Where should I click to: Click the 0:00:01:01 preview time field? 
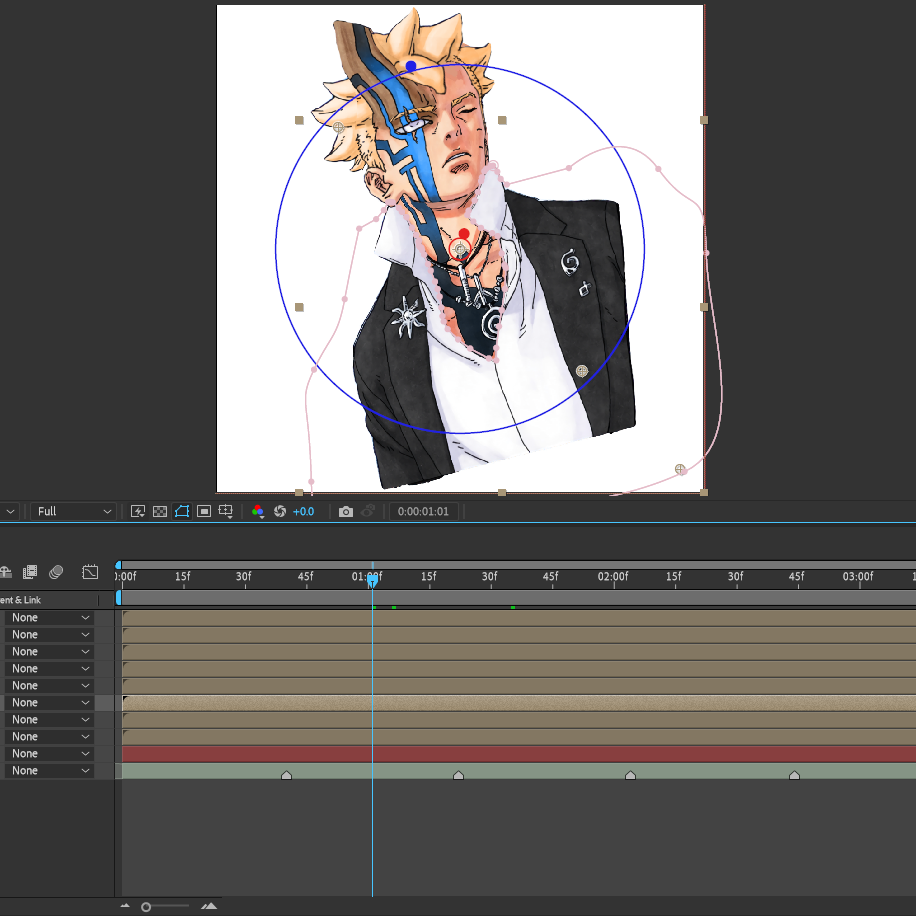coord(424,512)
